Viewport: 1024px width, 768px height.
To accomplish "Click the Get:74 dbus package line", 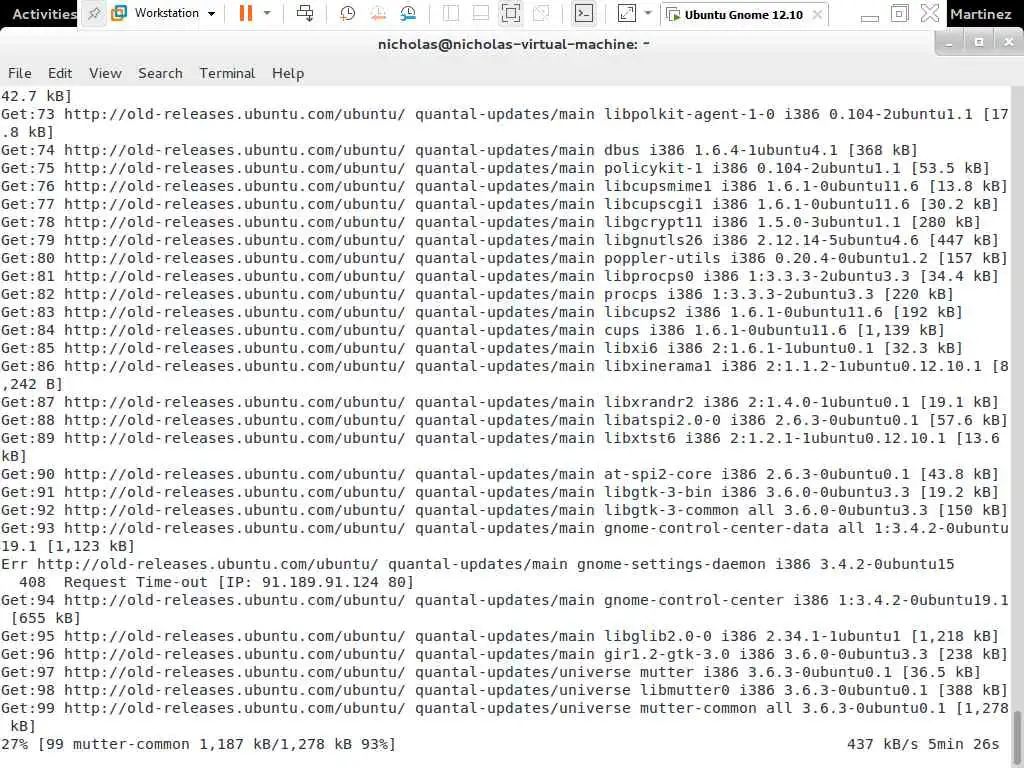I will tap(459, 150).
